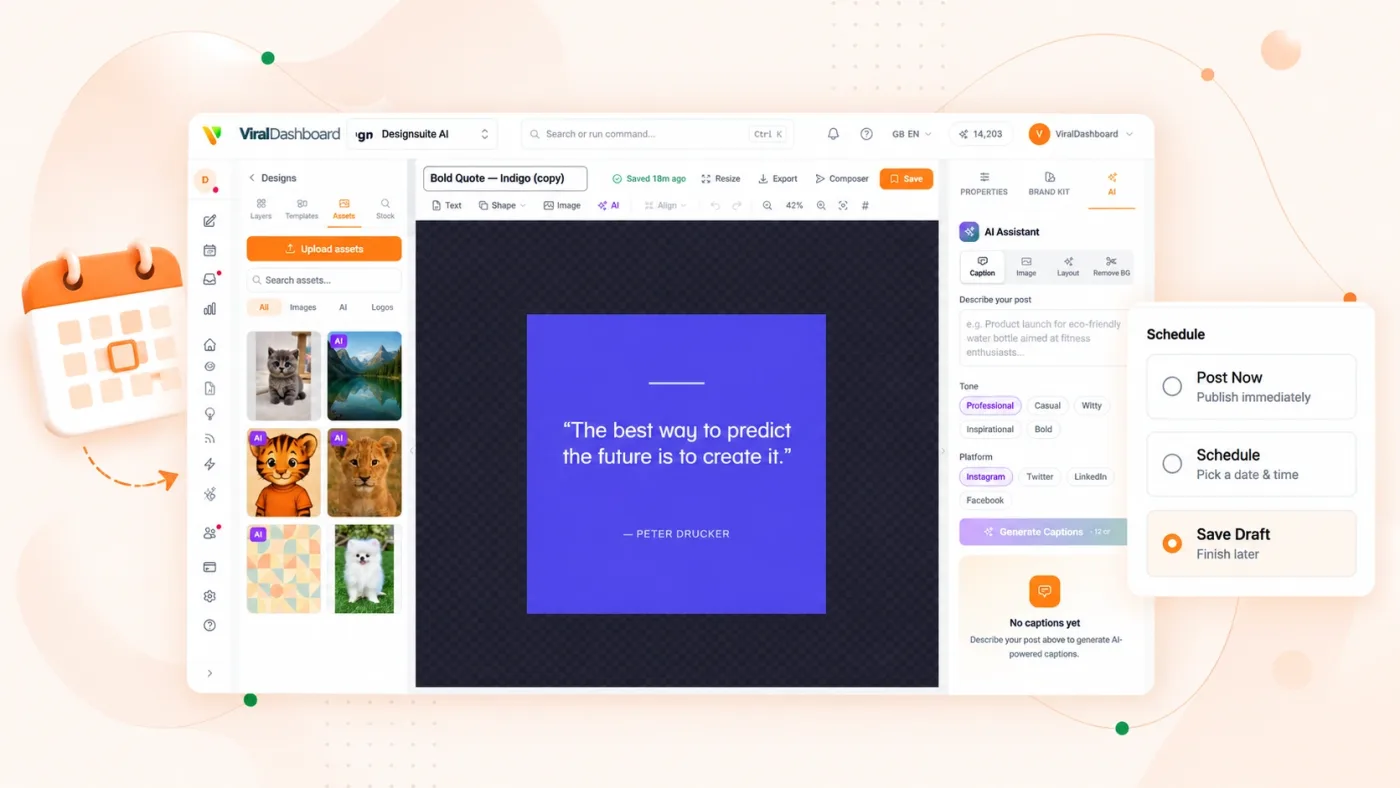Open the AI sparkle tool in editor toolbar
The height and width of the screenshot is (788, 1400).
[x=609, y=206]
